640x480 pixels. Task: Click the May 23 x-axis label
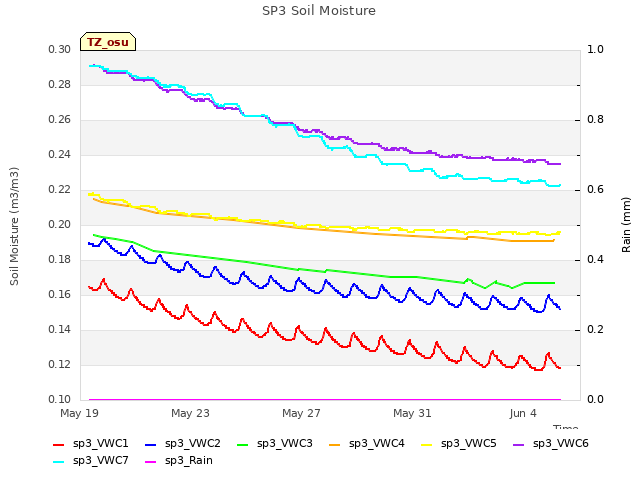pyautogui.click(x=190, y=413)
